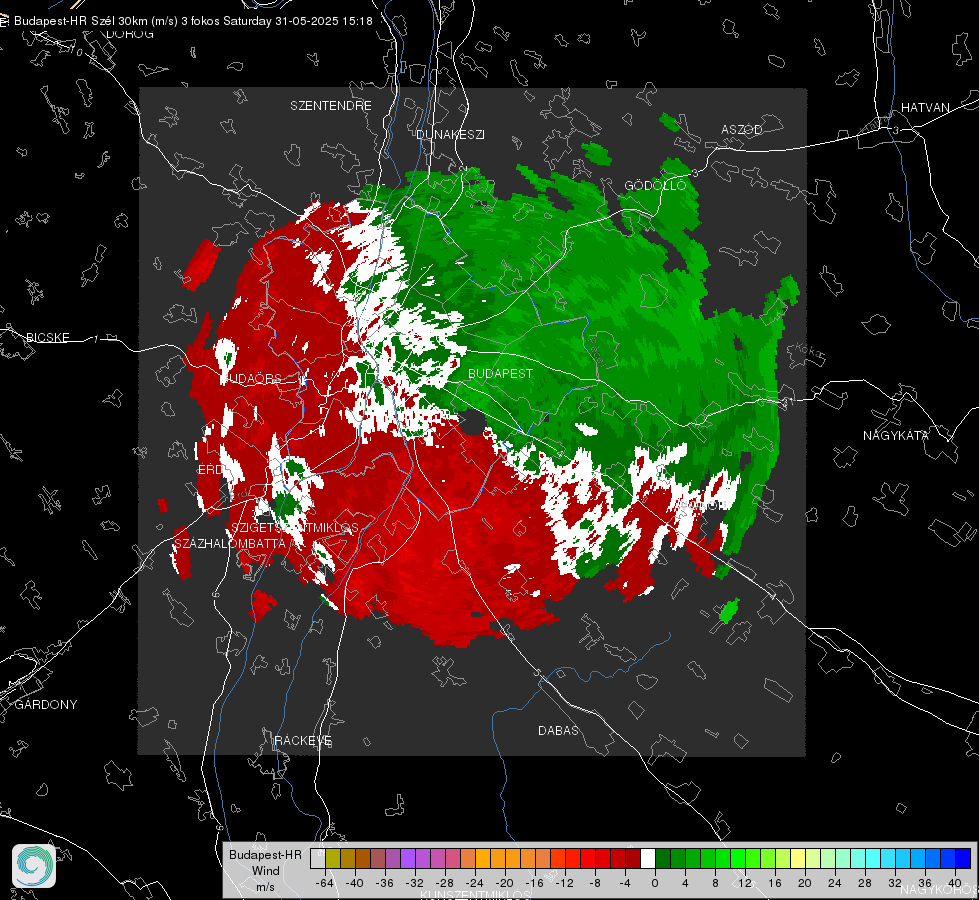Click the DABAS map label
Viewport: 979px width, 900px height.
coord(558,730)
